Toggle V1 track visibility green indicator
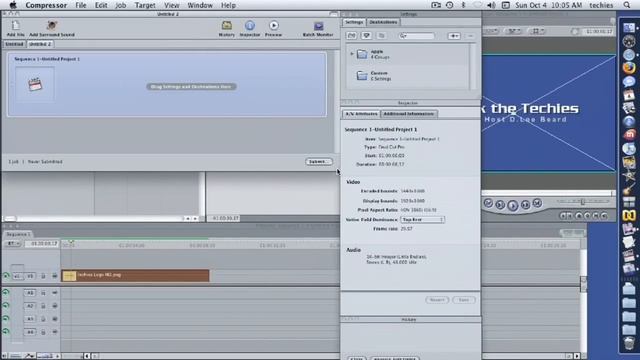640x360 pixels. (6, 276)
